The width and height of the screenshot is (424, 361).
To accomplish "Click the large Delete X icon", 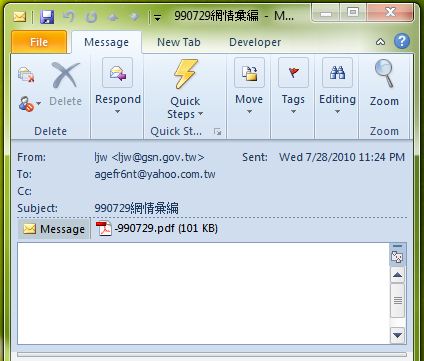I will coord(66,75).
